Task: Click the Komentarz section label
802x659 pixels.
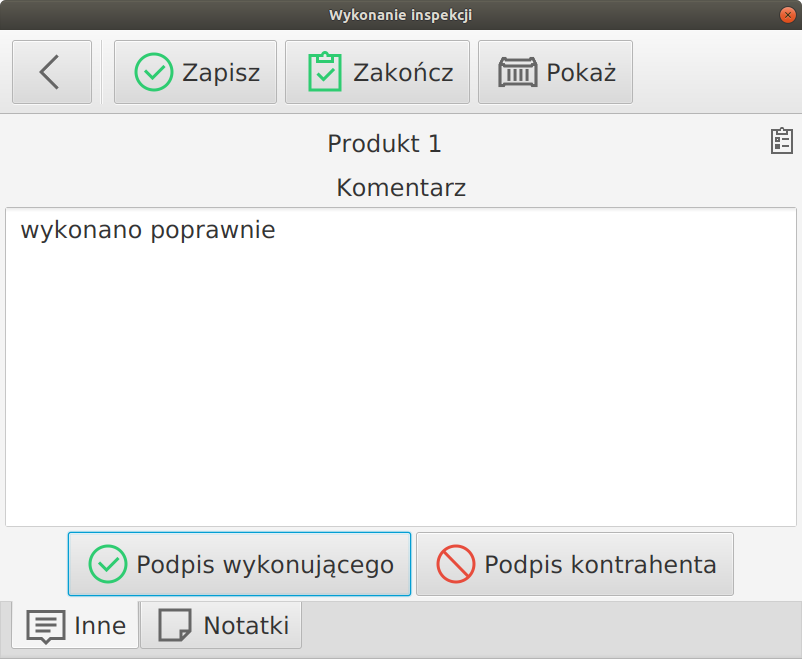Action: 400,187
